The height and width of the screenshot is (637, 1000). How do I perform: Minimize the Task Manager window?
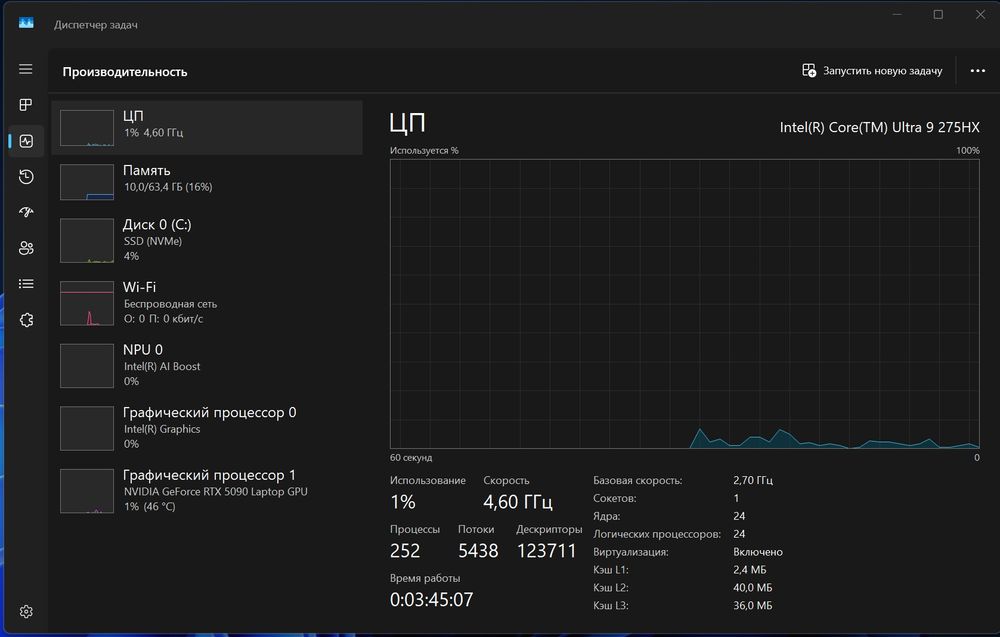(x=897, y=15)
